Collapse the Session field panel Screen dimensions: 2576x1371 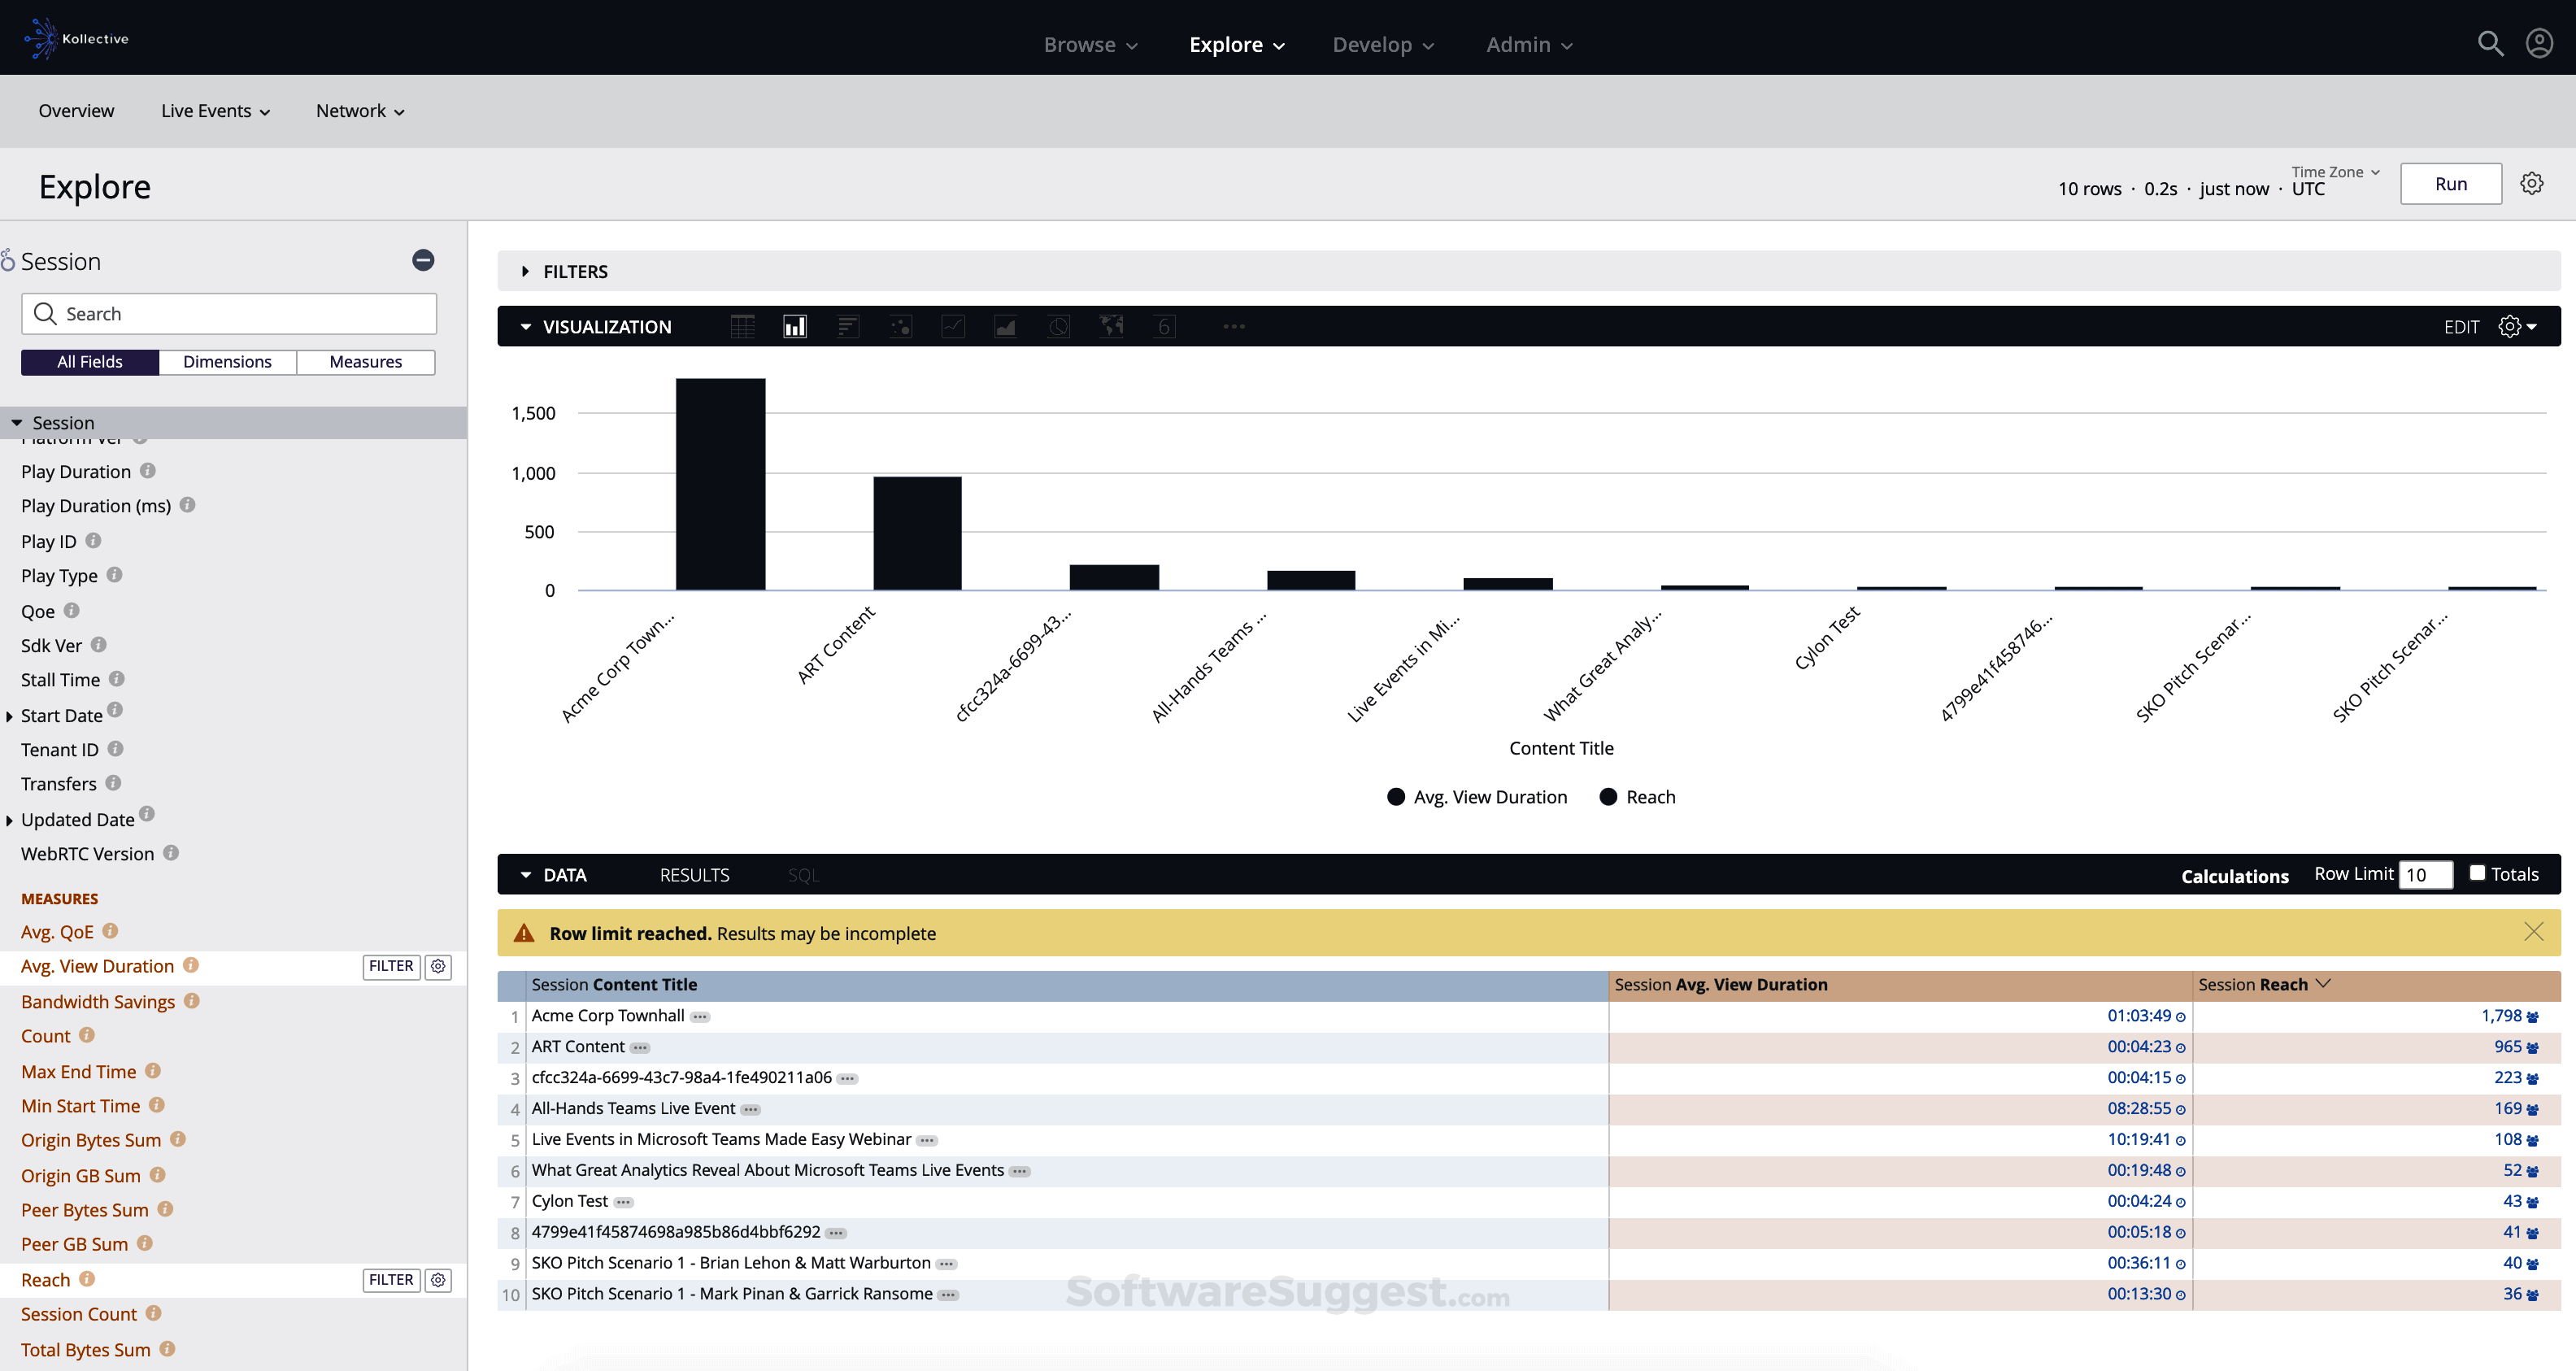tap(423, 260)
